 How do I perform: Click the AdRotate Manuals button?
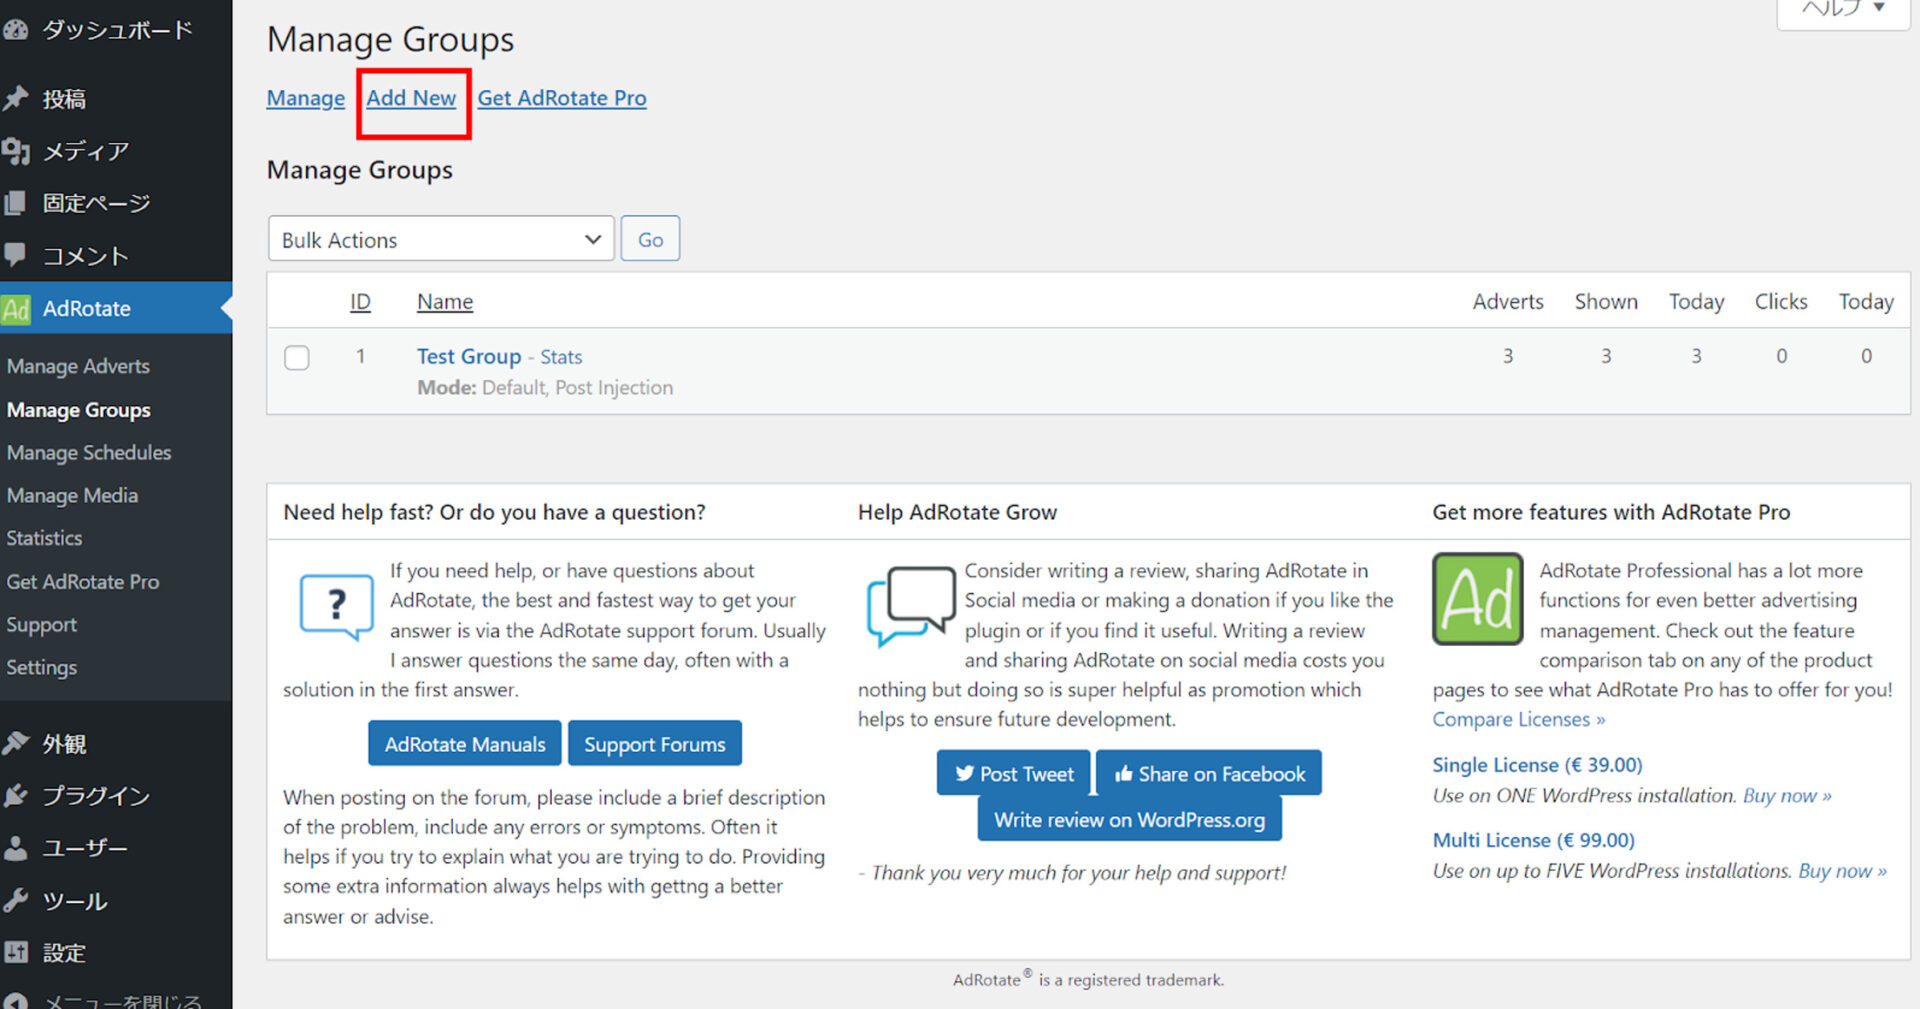click(465, 744)
